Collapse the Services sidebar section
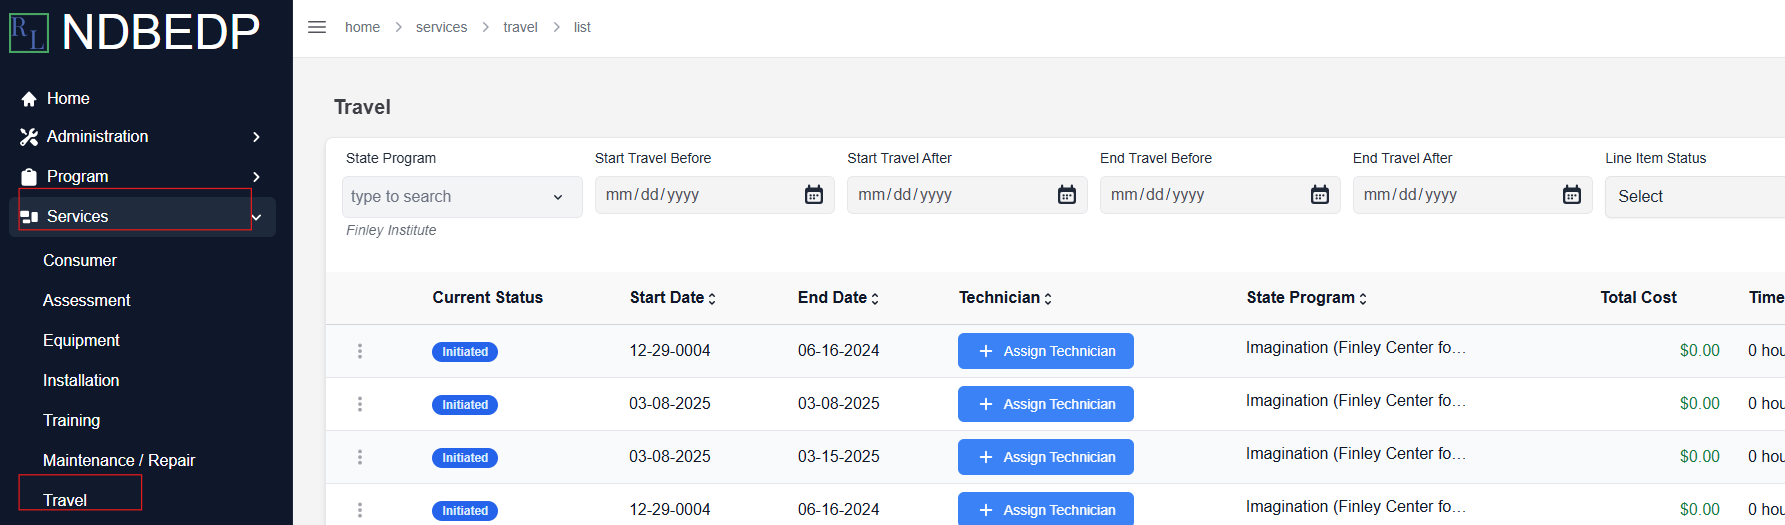The image size is (1785, 525). tap(142, 217)
